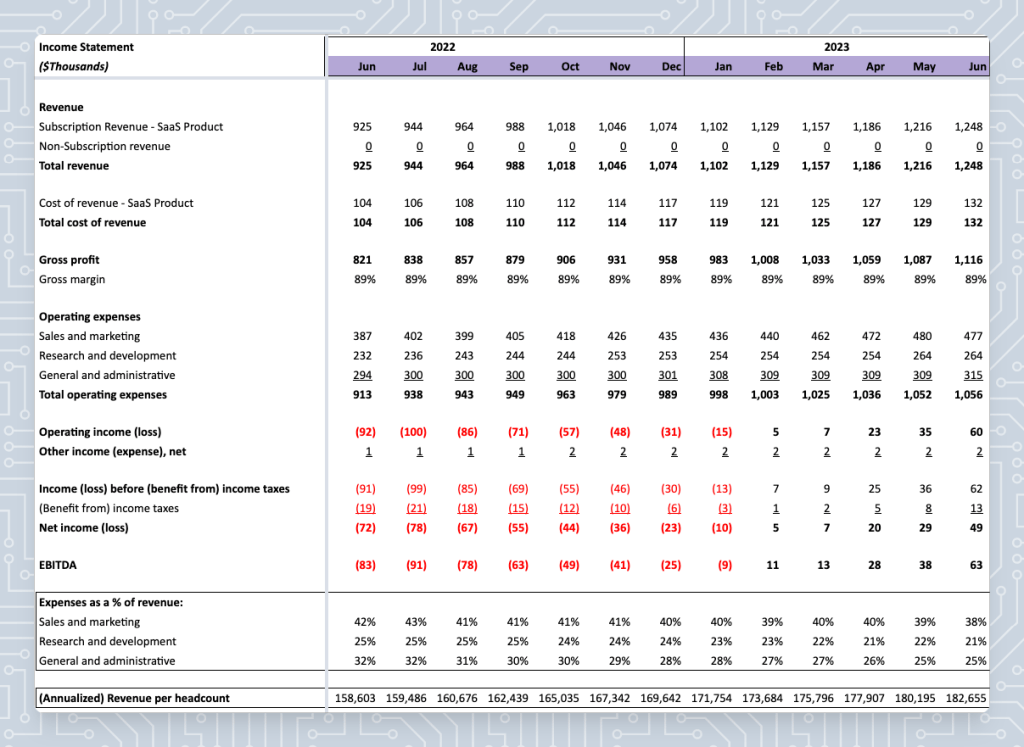Click the 2022 year header
This screenshot has height=747, width=1024.
coord(442,47)
